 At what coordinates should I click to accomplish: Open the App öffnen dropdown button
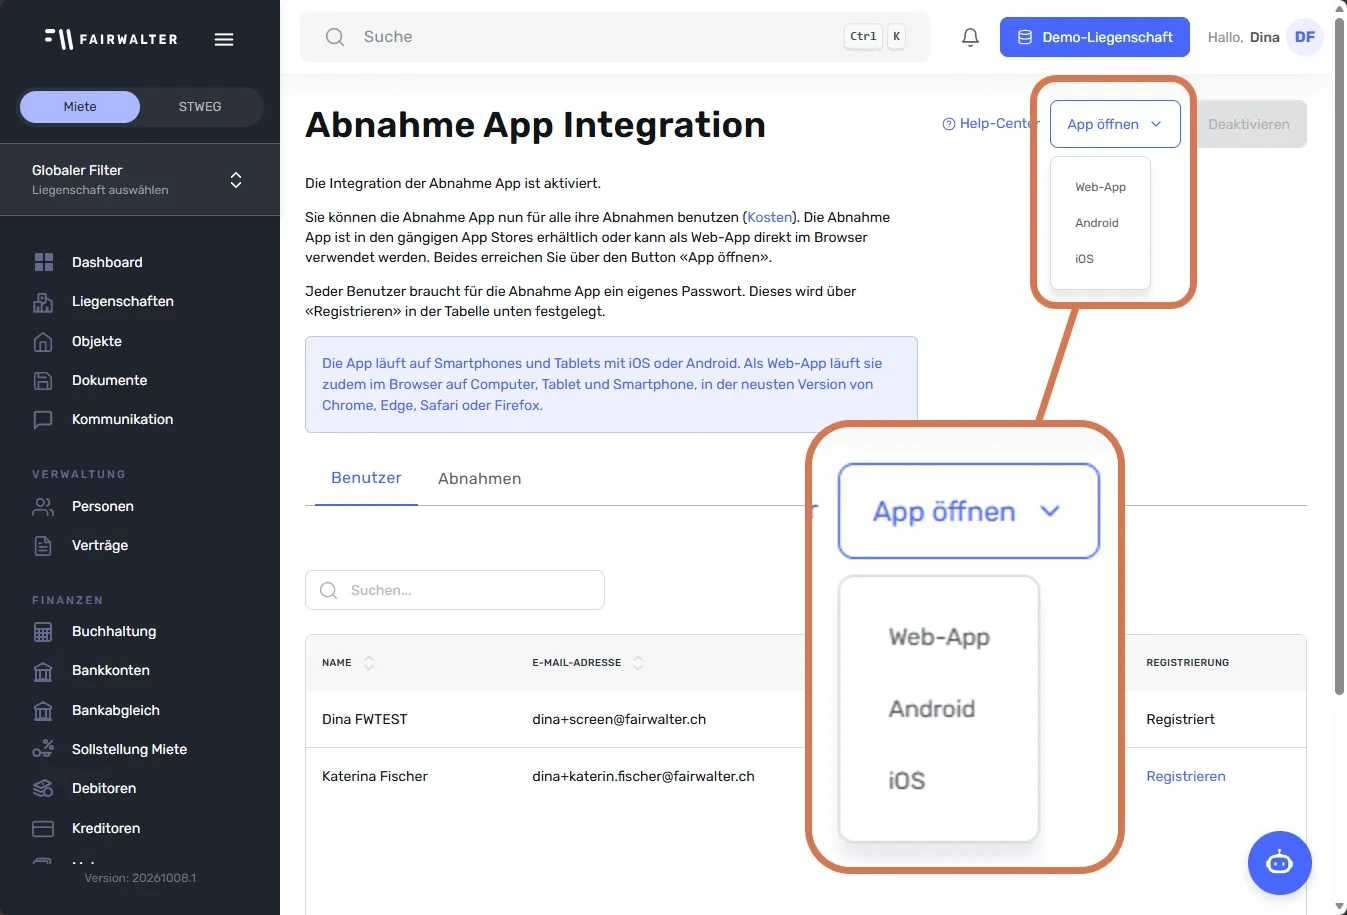[1115, 124]
